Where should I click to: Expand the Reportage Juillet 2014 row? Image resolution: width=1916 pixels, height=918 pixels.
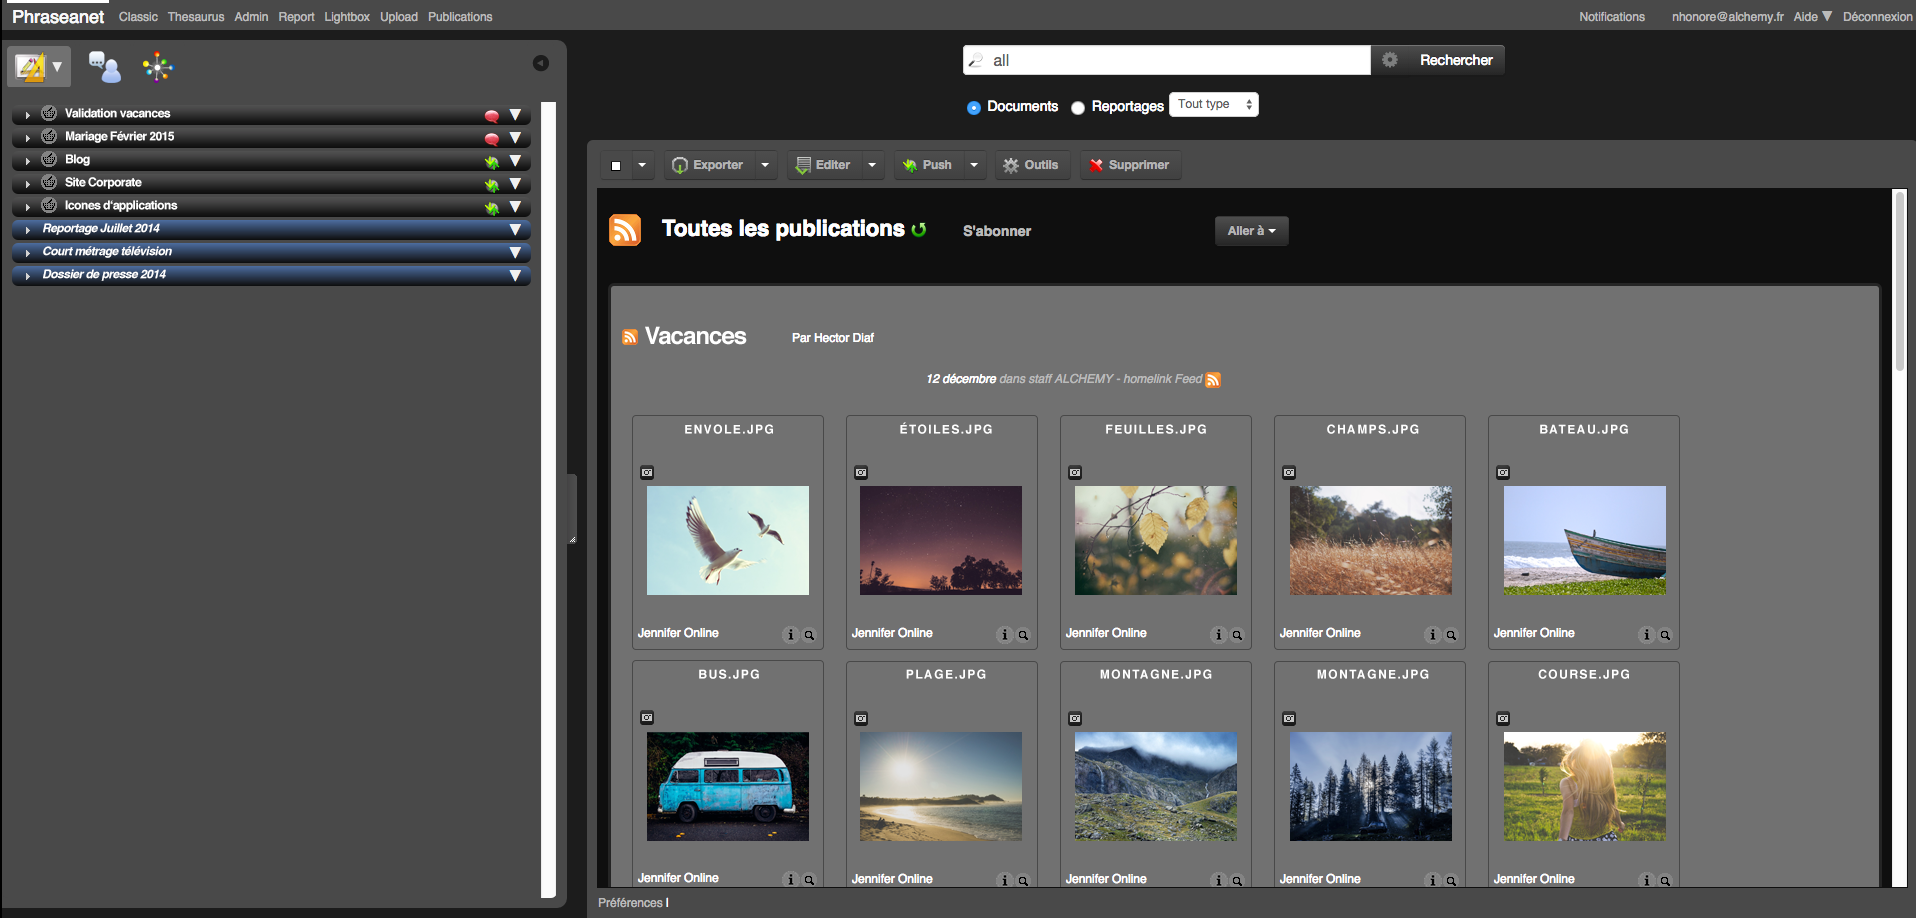(27, 230)
